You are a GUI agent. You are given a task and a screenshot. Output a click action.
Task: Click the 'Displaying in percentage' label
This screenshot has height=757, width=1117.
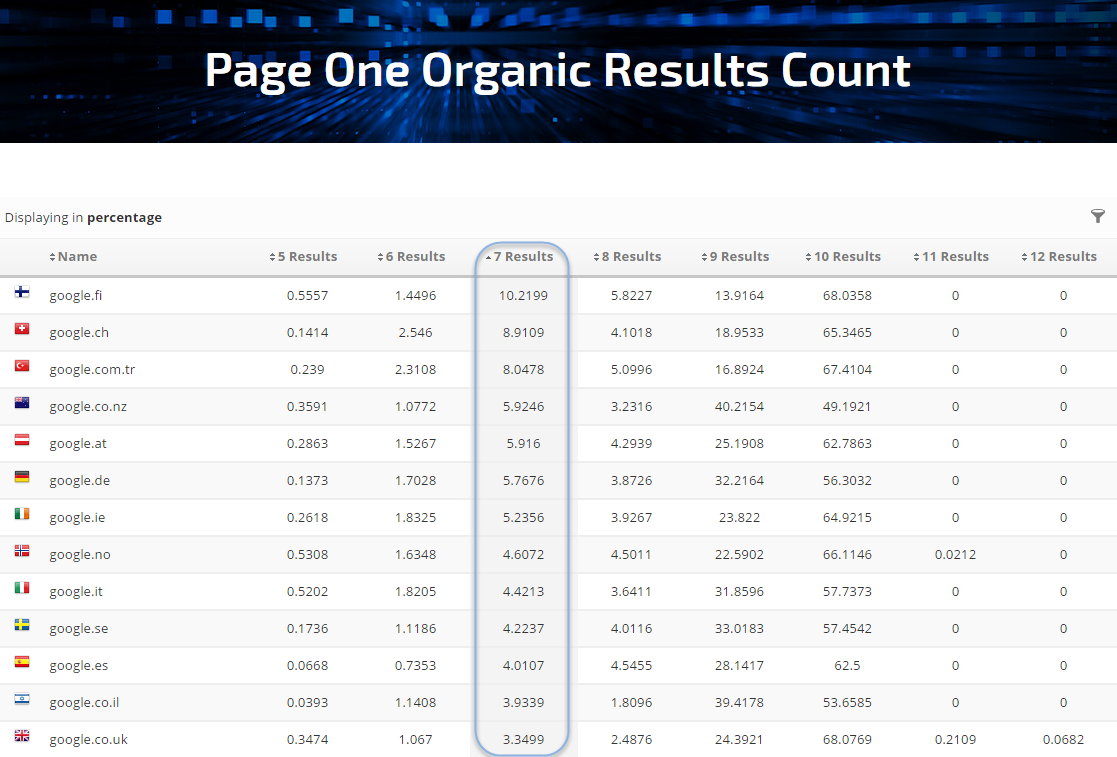(83, 217)
